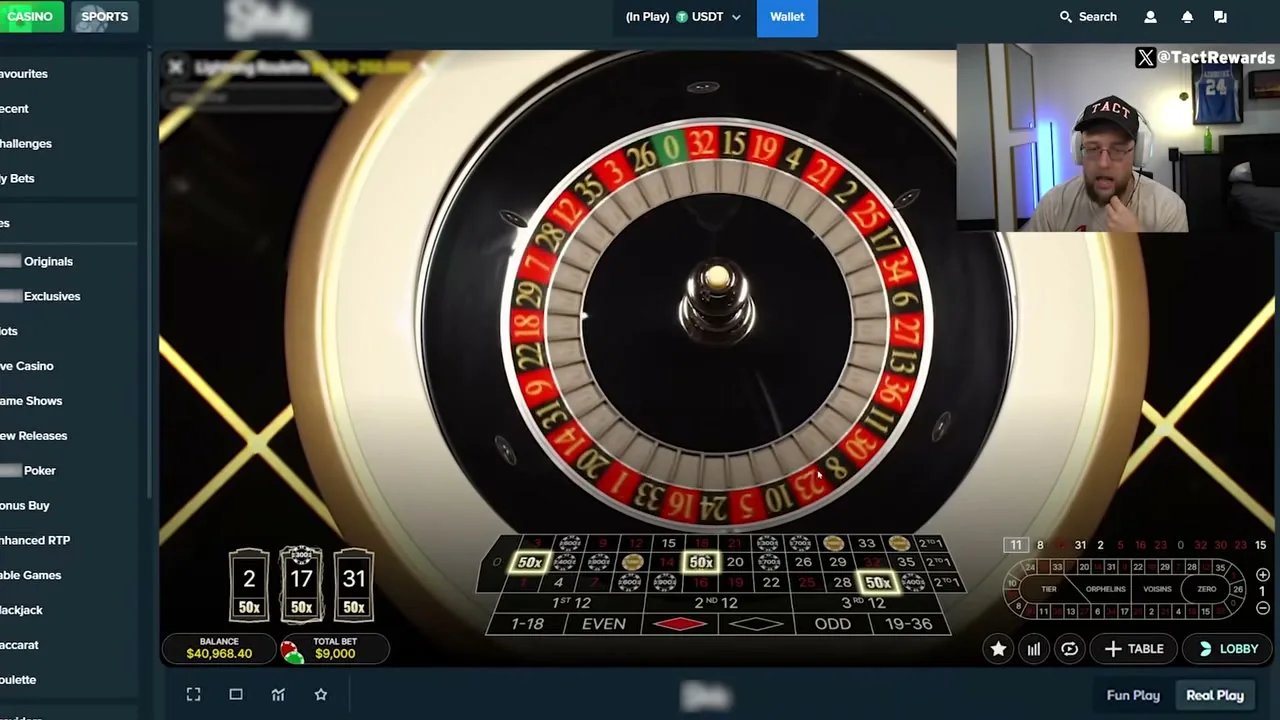Toggle autoplay repeat icon
Image resolution: width=1280 pixels, height=720 pixels.
point(1070,649)
